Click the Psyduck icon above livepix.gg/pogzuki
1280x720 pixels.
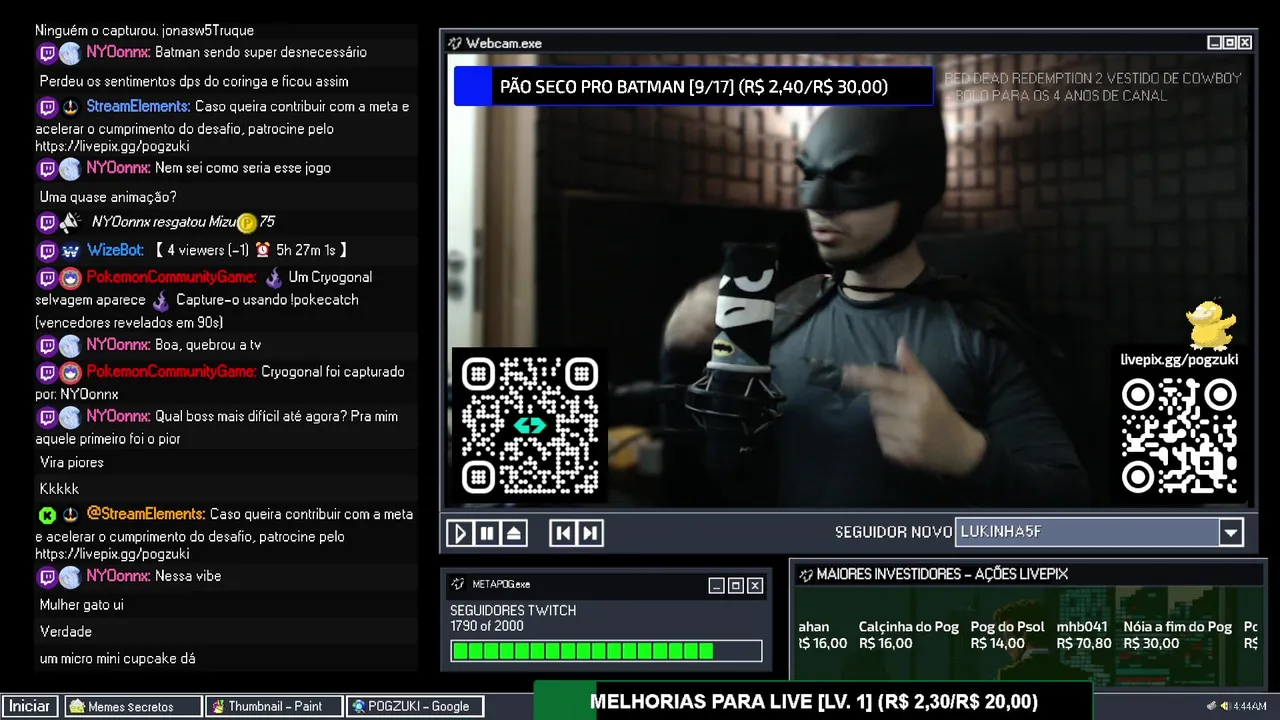point(1211,323)
